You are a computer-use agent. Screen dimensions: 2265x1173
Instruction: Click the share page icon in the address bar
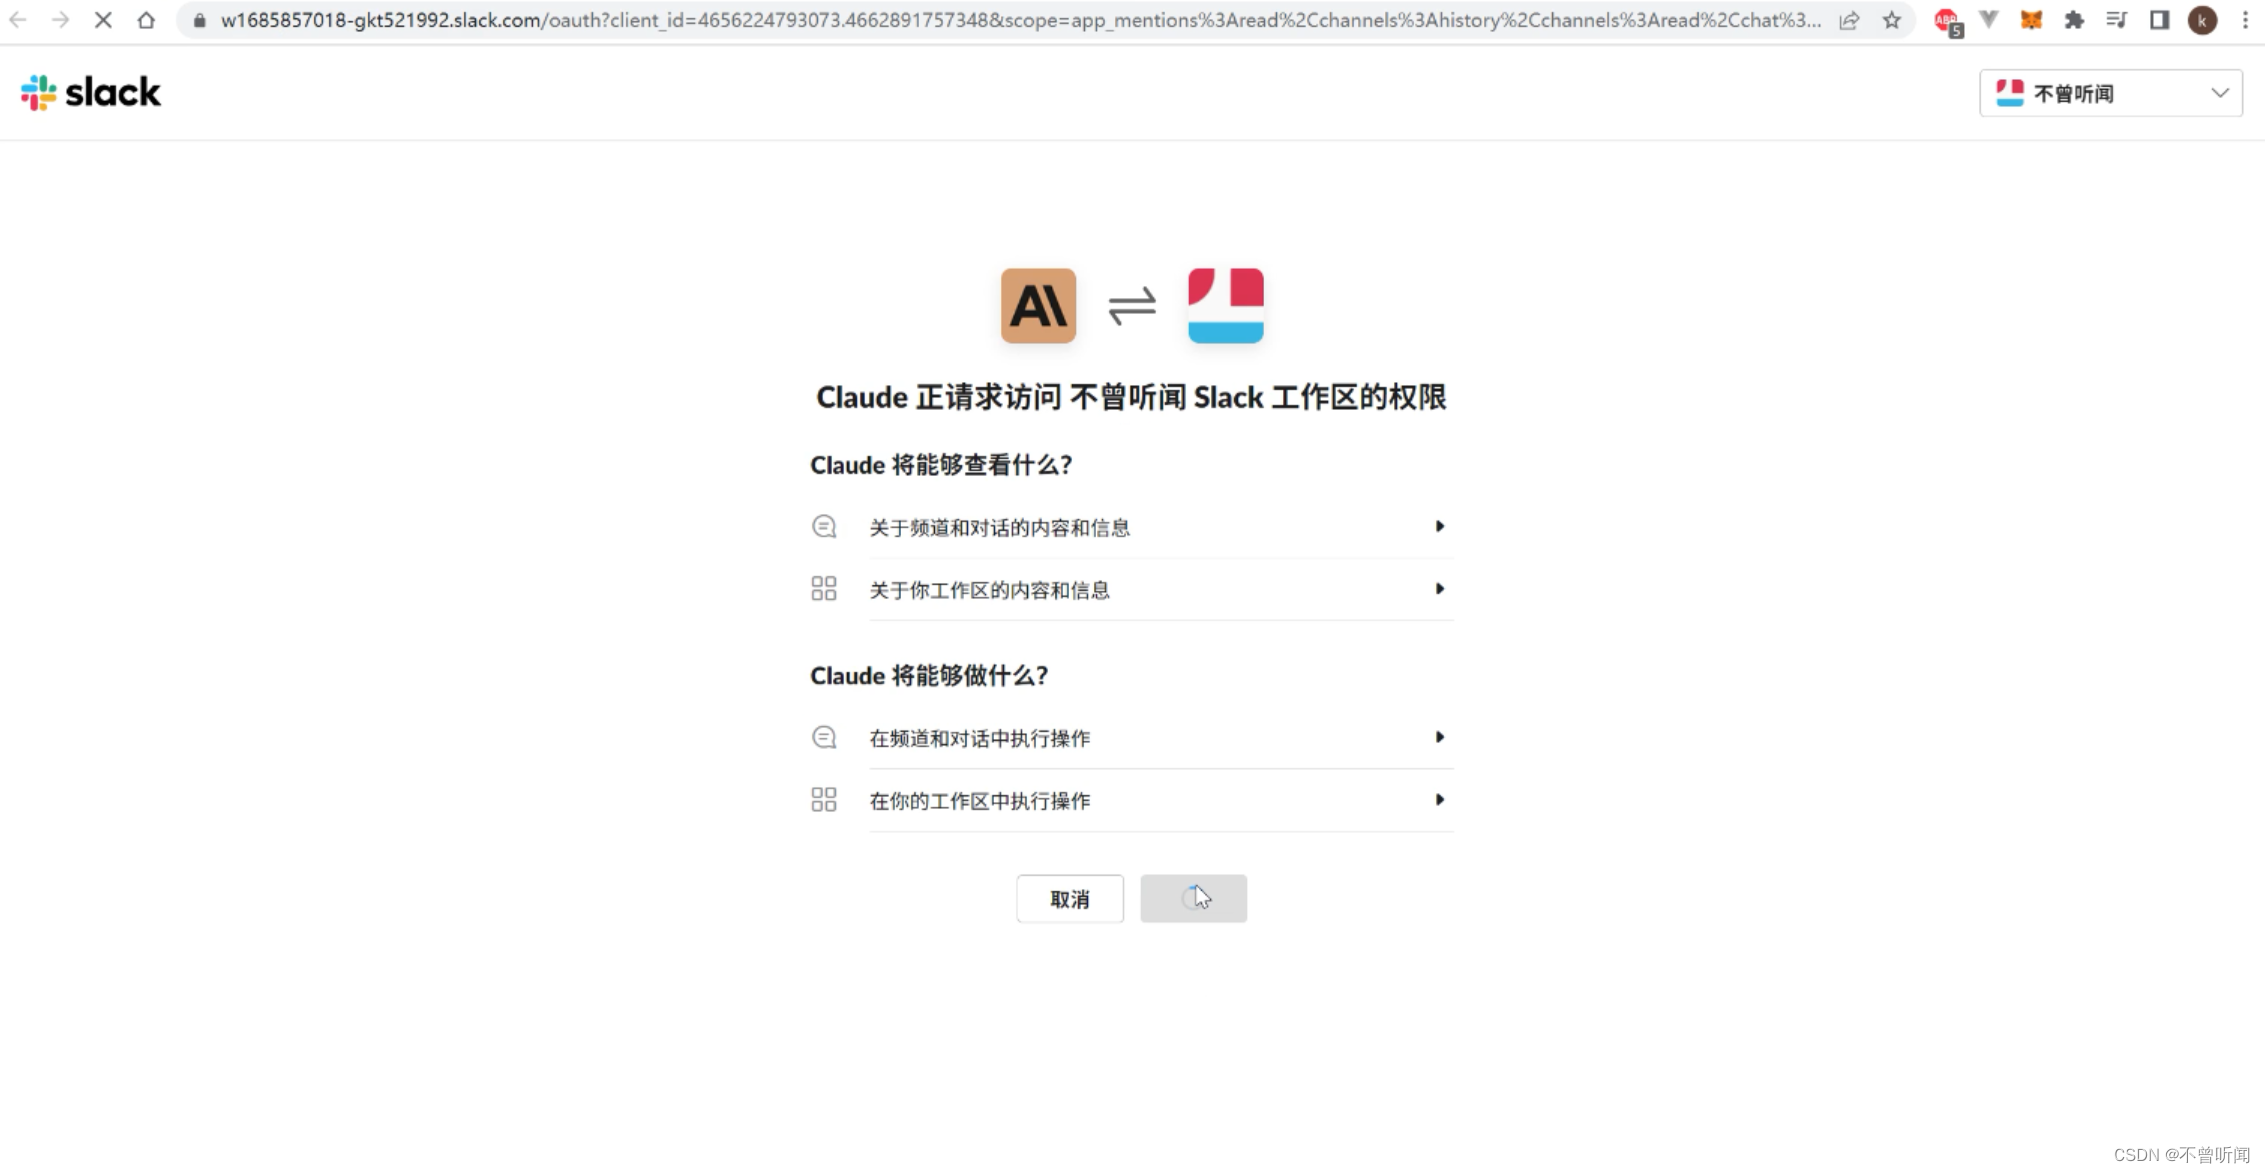pos(1849,20)
